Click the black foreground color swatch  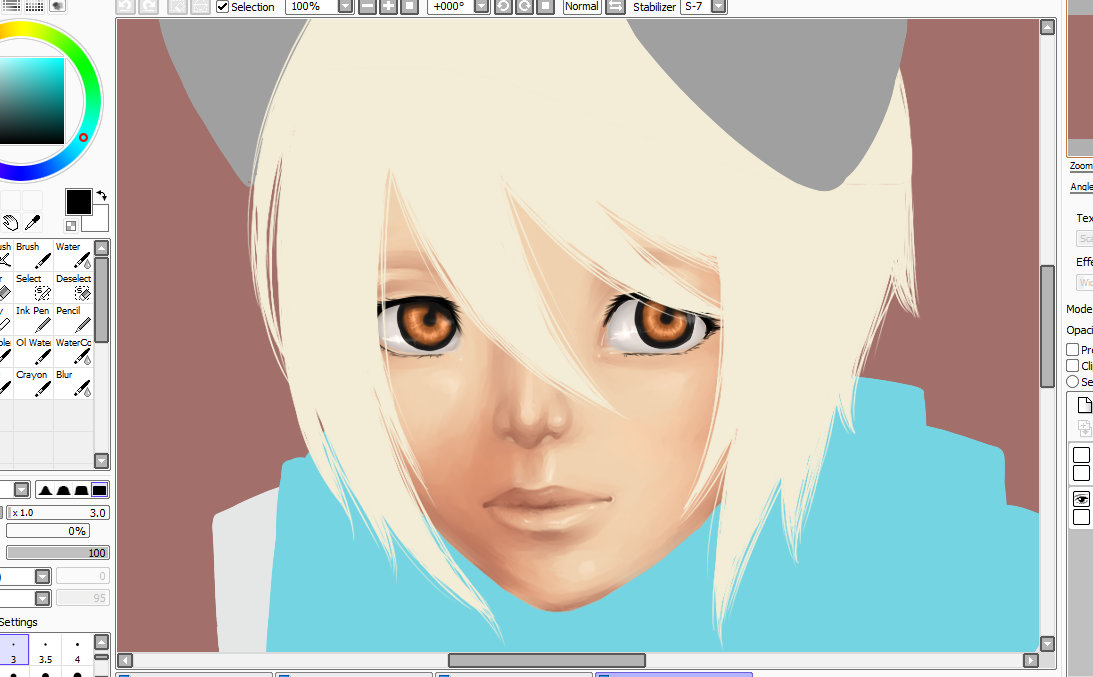click(78, 201)
